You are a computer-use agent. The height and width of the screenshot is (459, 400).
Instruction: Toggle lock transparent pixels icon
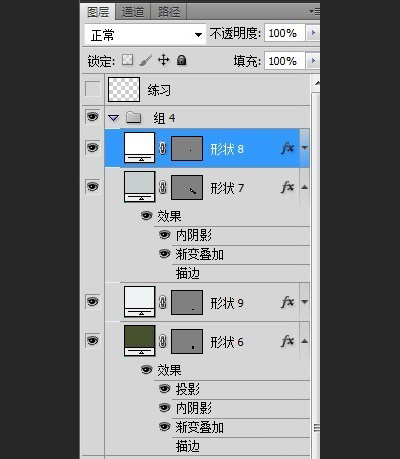[x=127, y=60]
